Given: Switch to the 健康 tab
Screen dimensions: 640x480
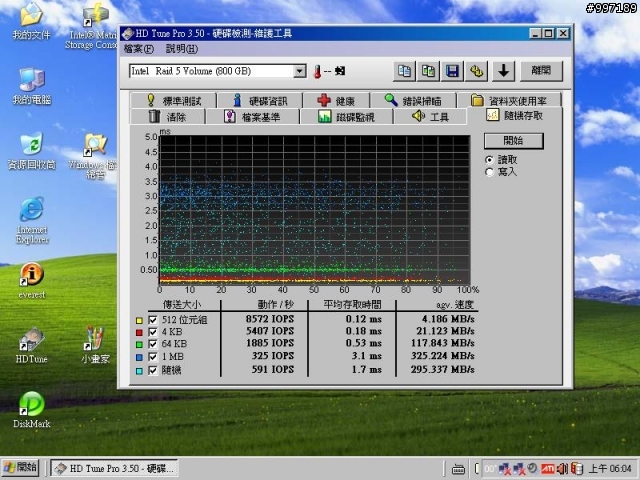Looking at the screenshot, I should [x=336, y=100].
